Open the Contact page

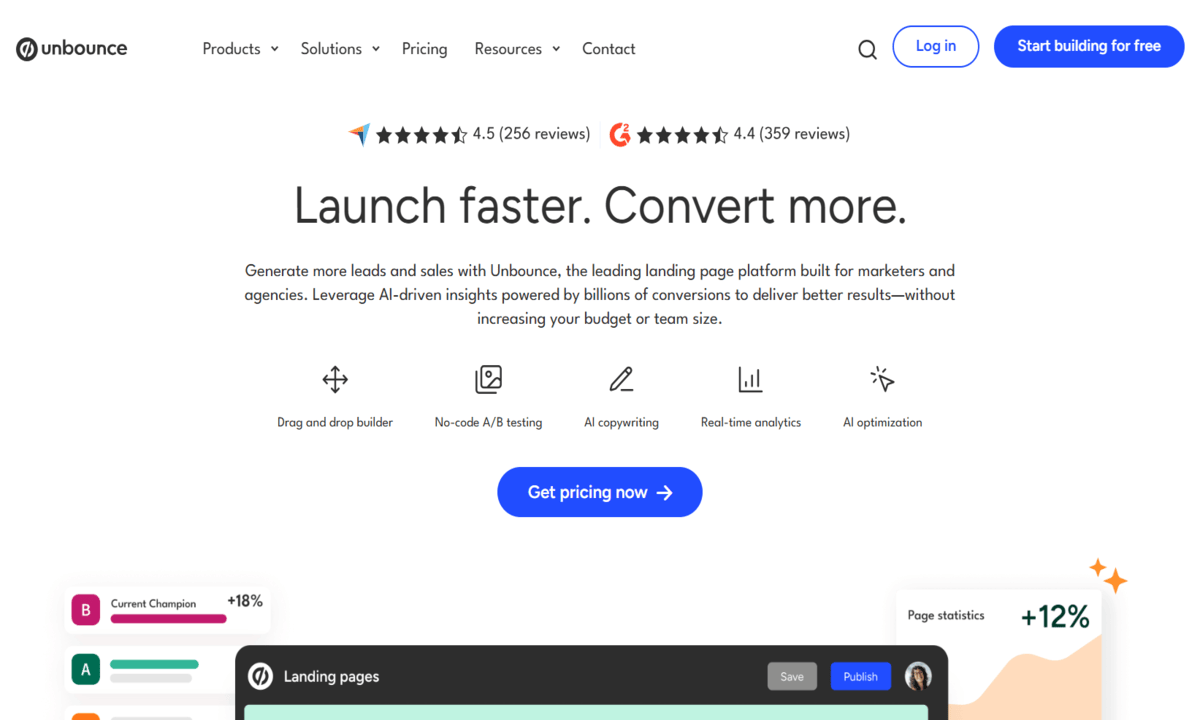click(608, 48)
